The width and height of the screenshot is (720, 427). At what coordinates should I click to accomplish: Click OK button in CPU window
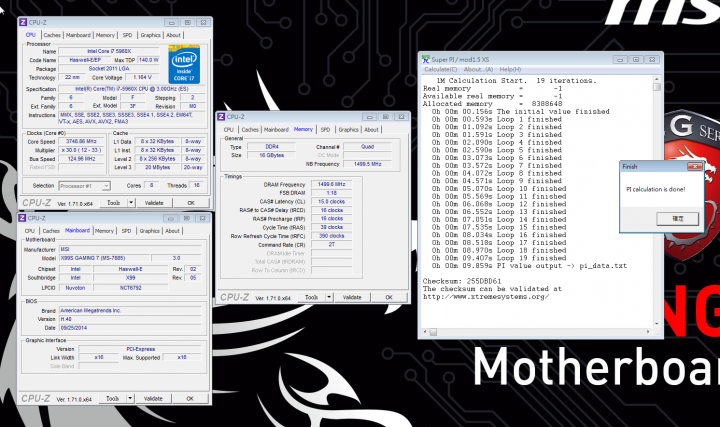[191, 202]
